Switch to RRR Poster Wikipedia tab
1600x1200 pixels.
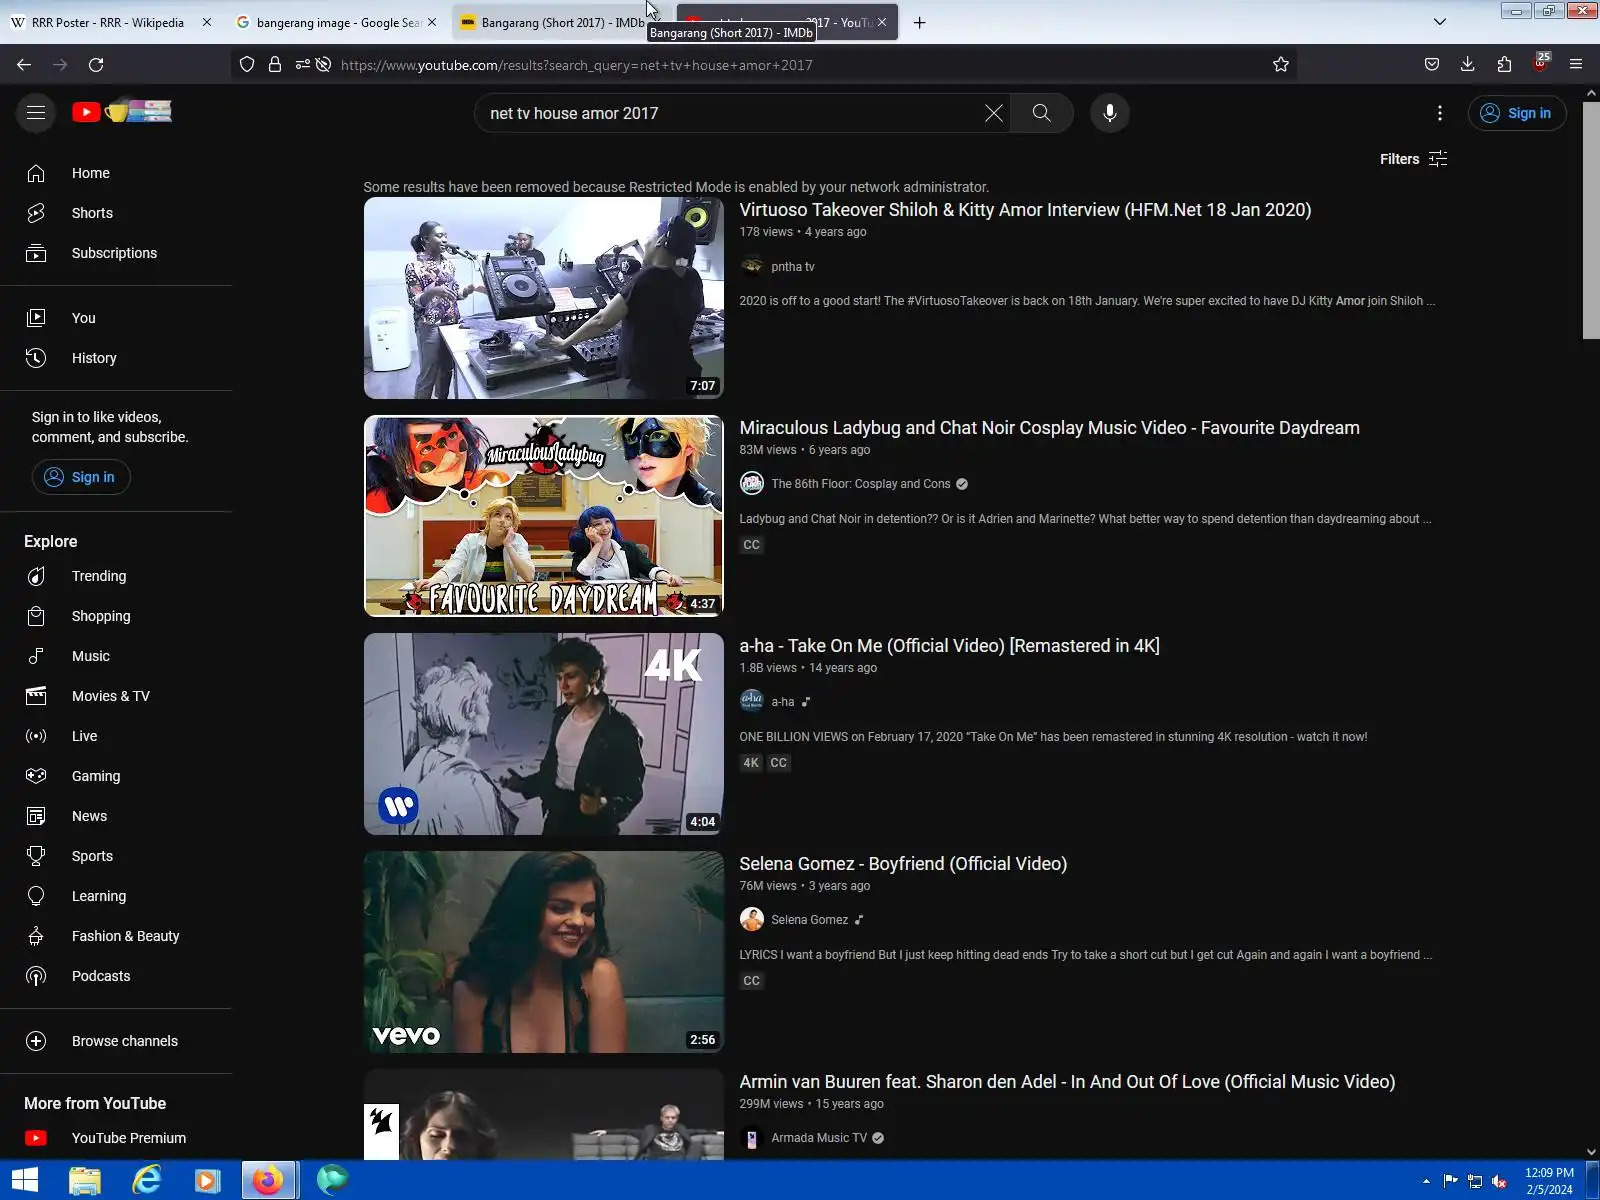(x=108, y=22)
